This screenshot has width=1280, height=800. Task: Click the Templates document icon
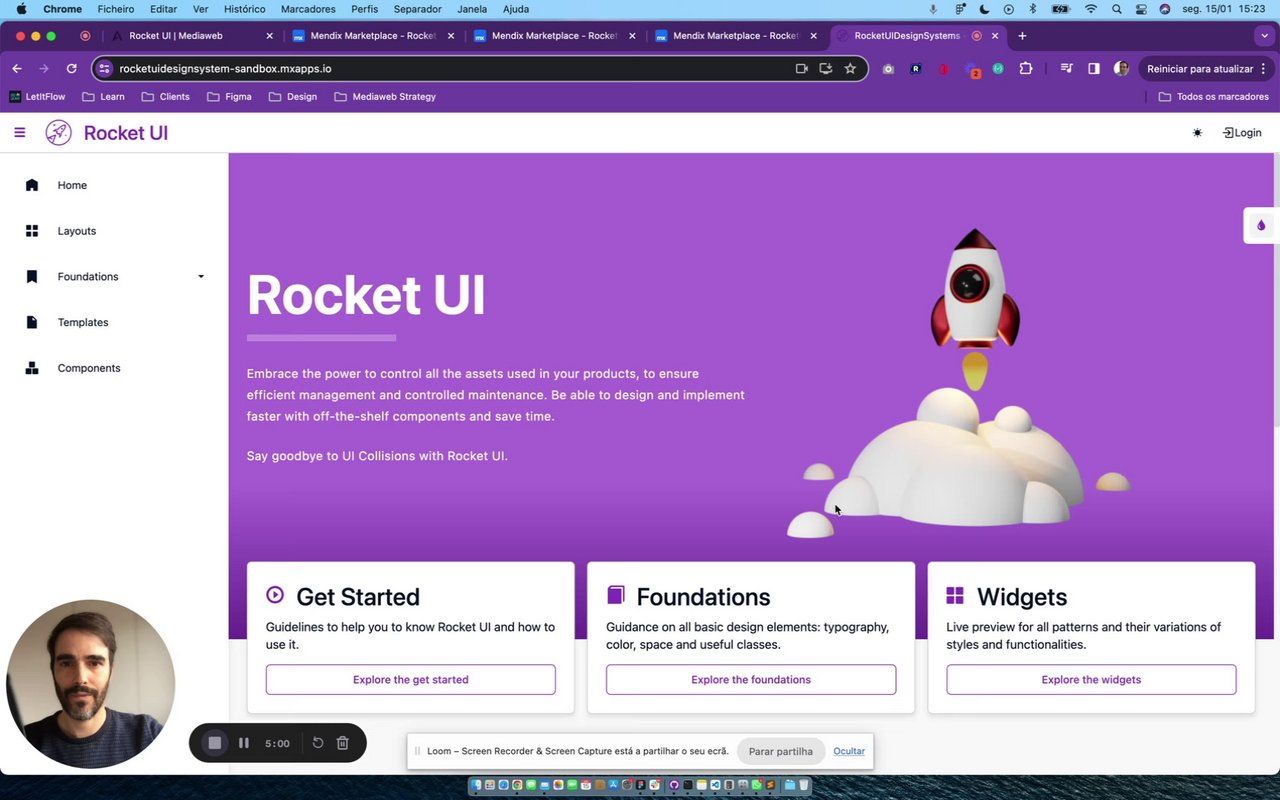(x=32, y=322)
